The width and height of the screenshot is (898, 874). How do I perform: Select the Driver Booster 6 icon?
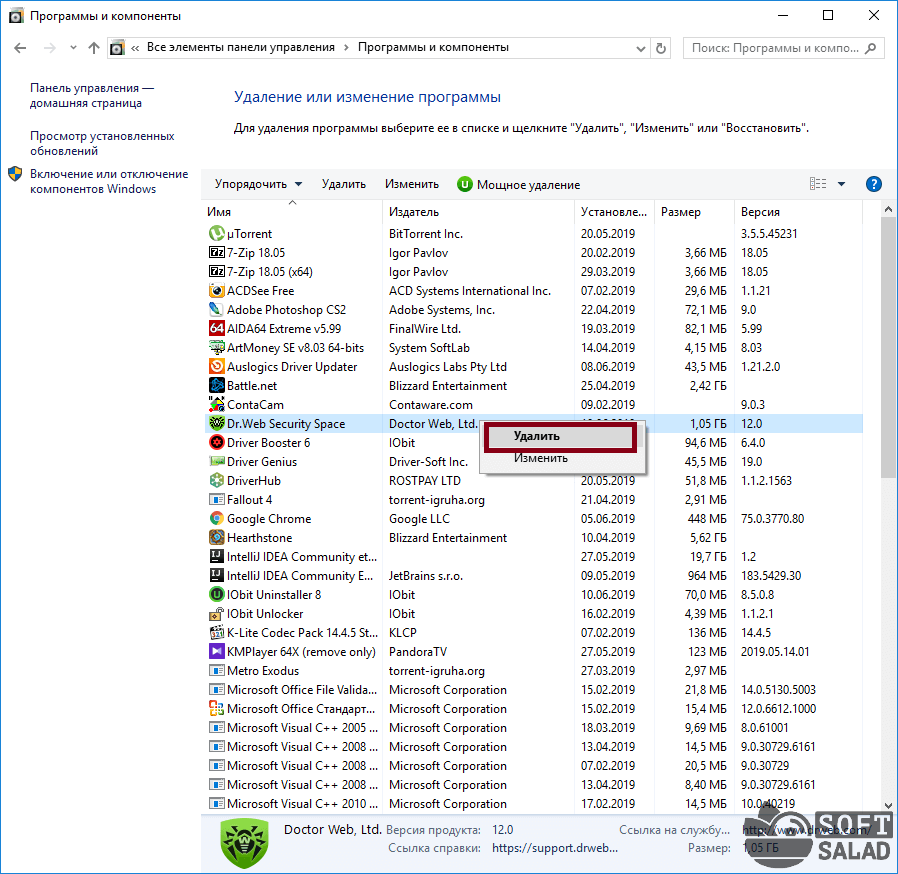pyautogui.click(x=216, y=443)
